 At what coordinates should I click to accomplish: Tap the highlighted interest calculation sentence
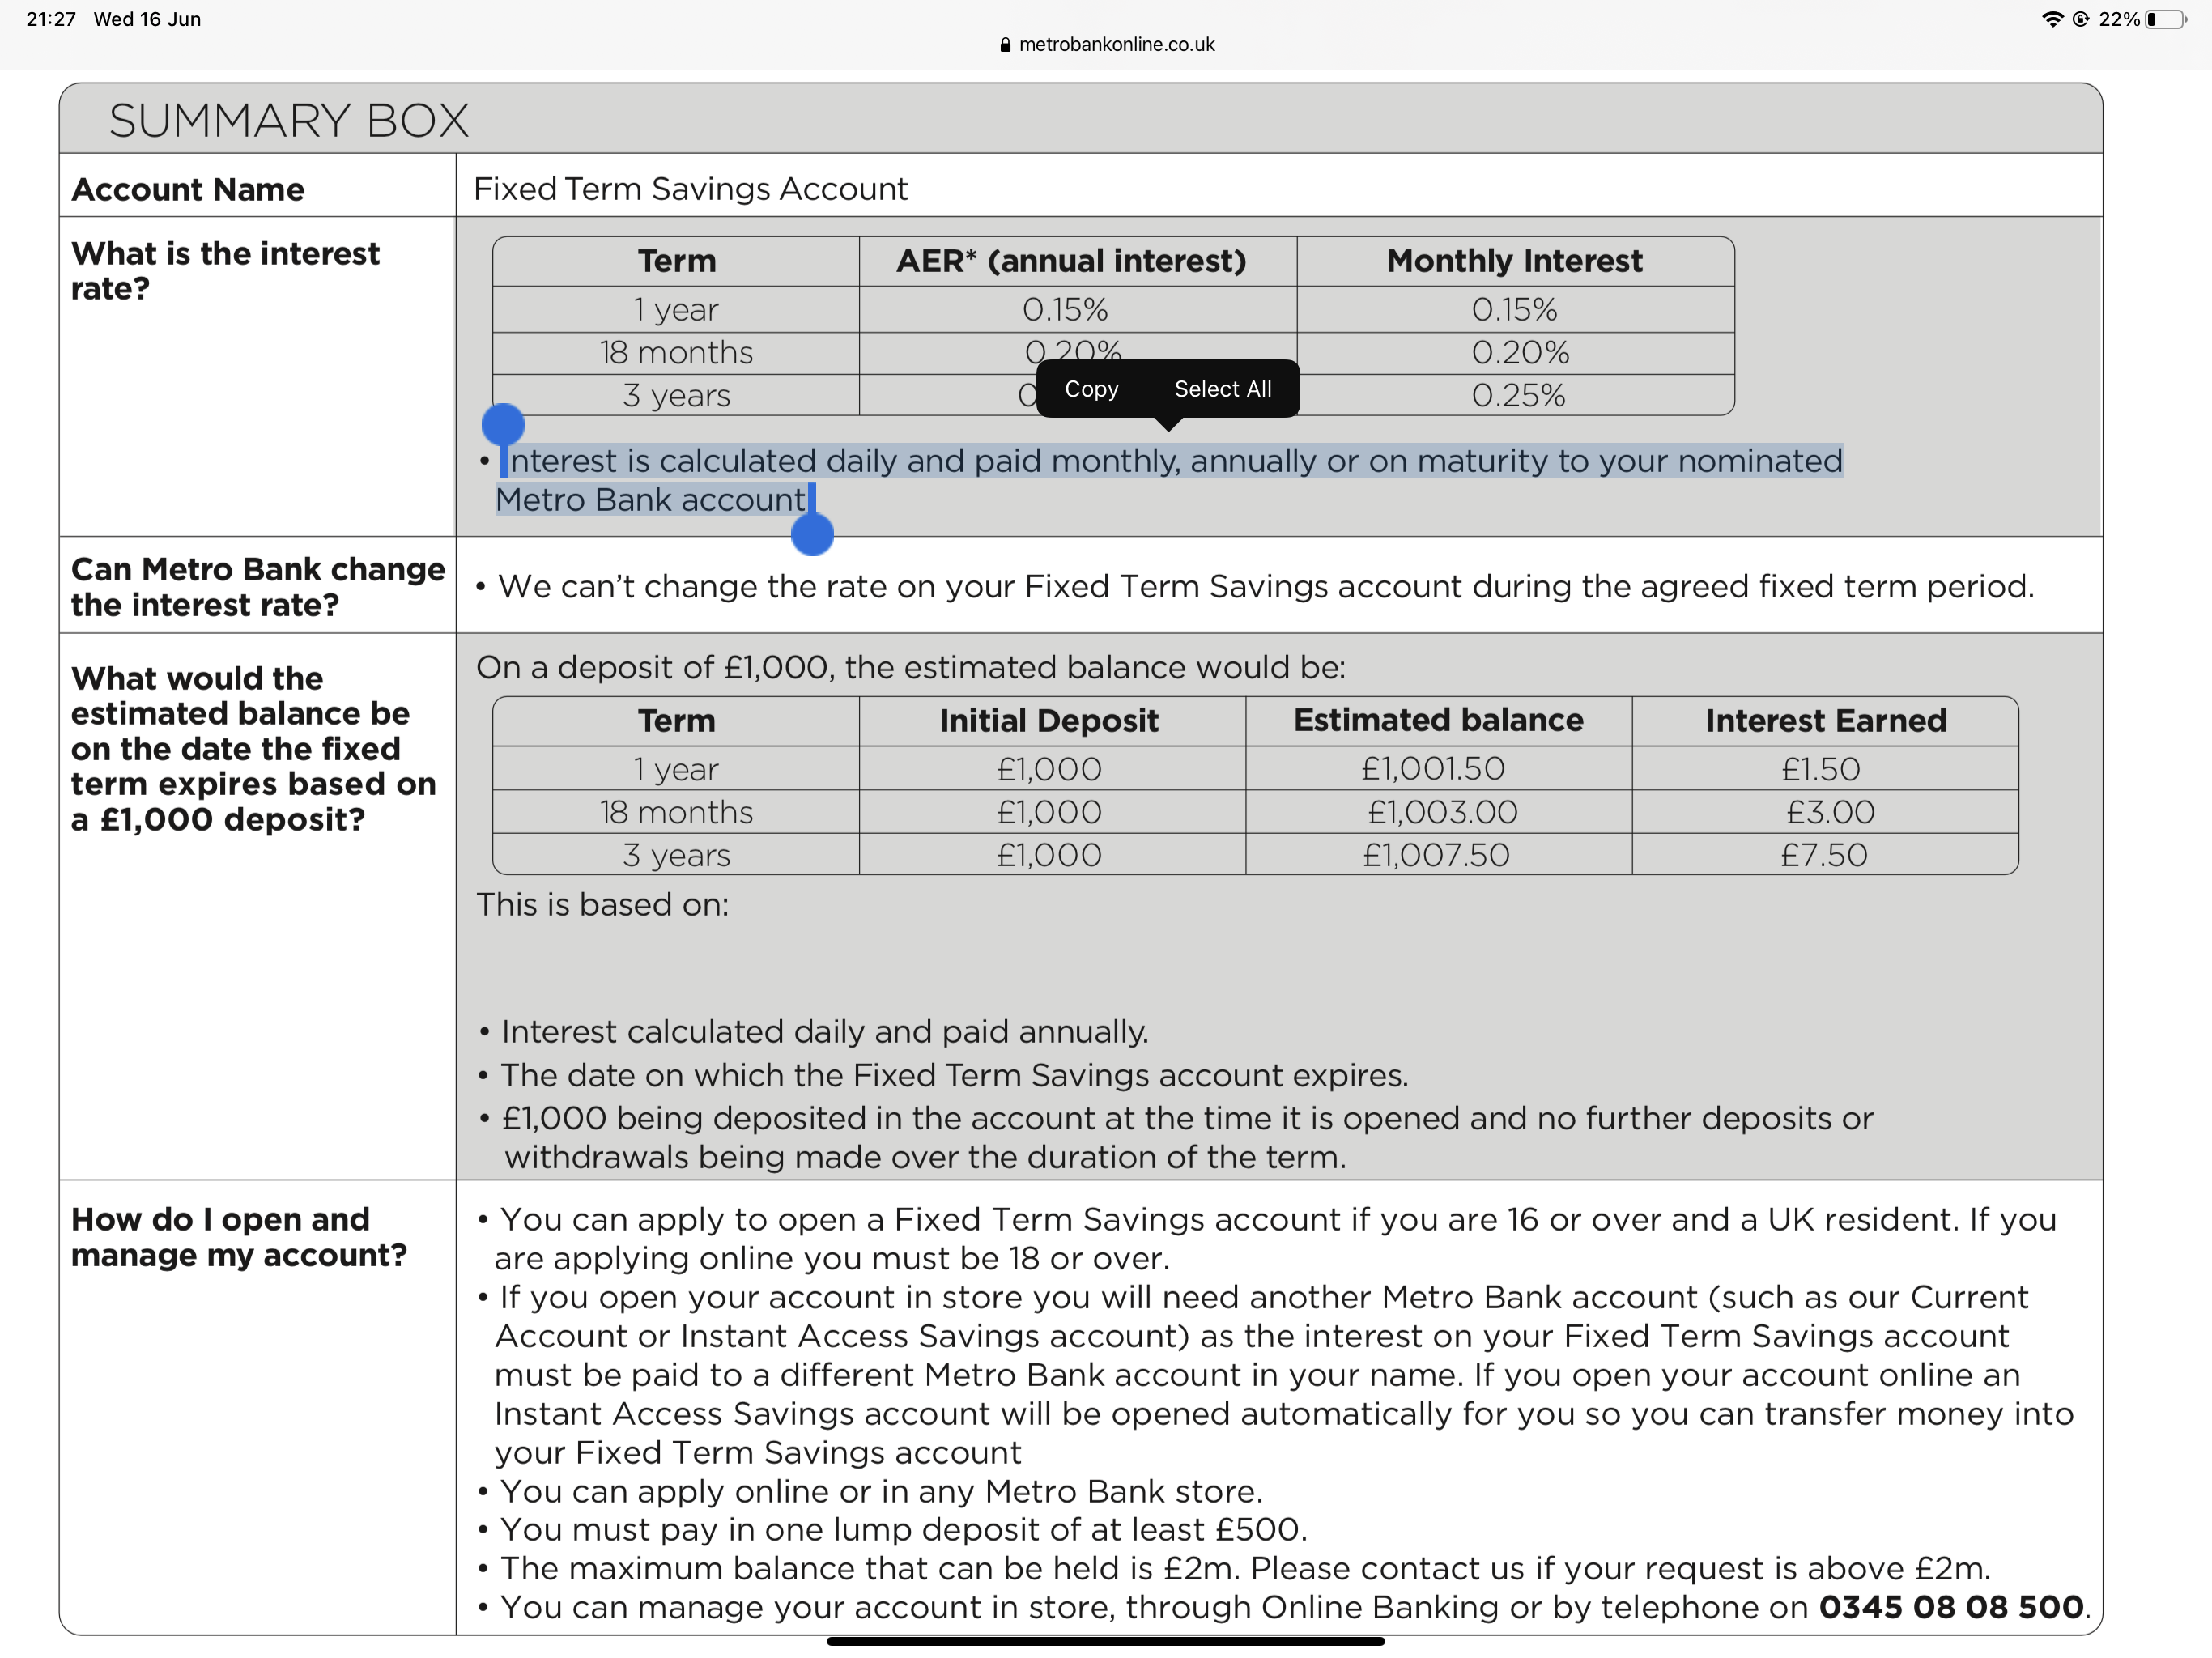pos(1175,461)
